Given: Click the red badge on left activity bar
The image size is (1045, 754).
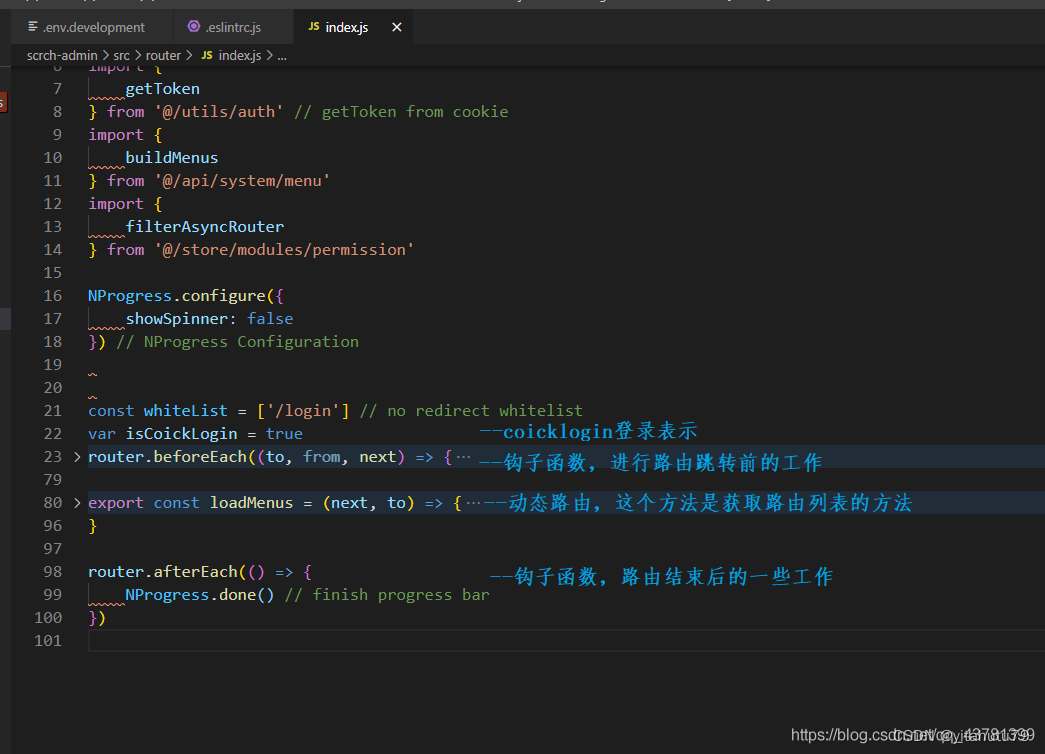Looking at the screenshot, I should (2, 101).
